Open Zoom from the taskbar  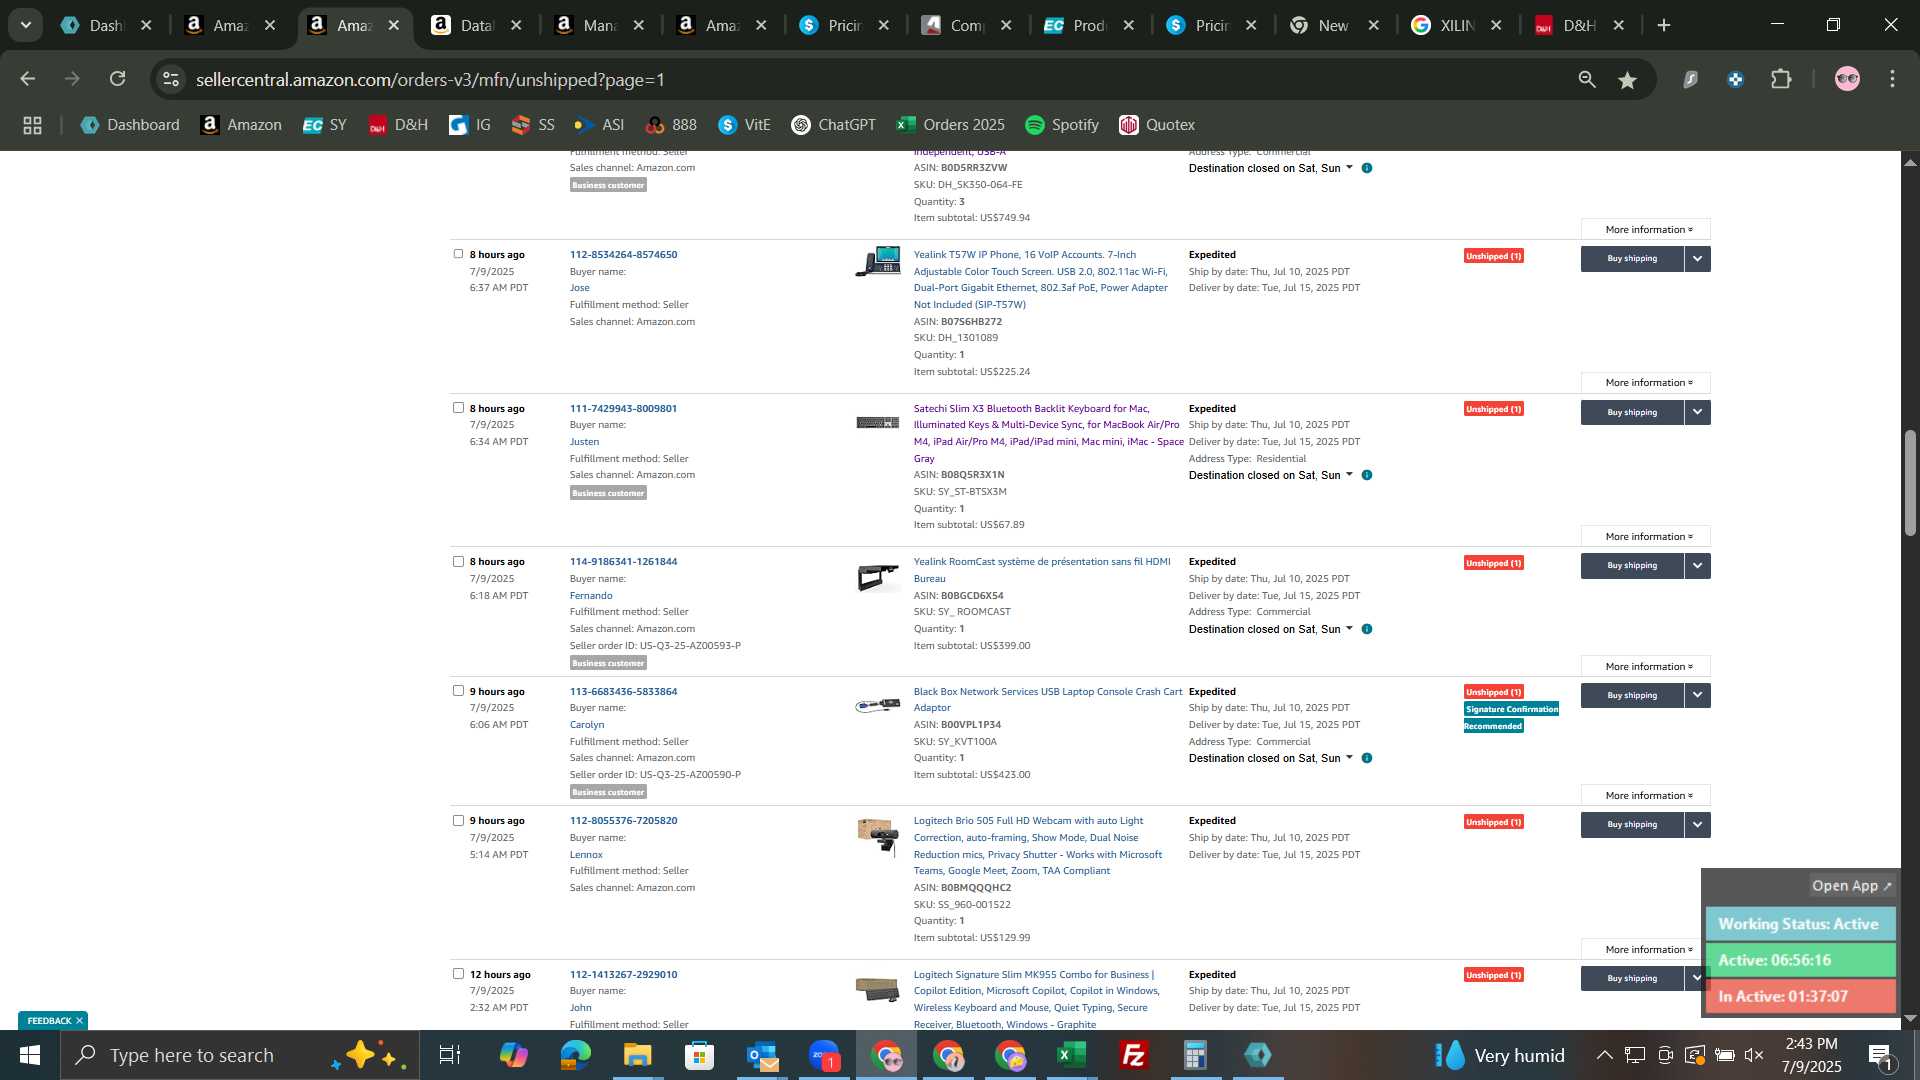click(x=824, y=1055)
